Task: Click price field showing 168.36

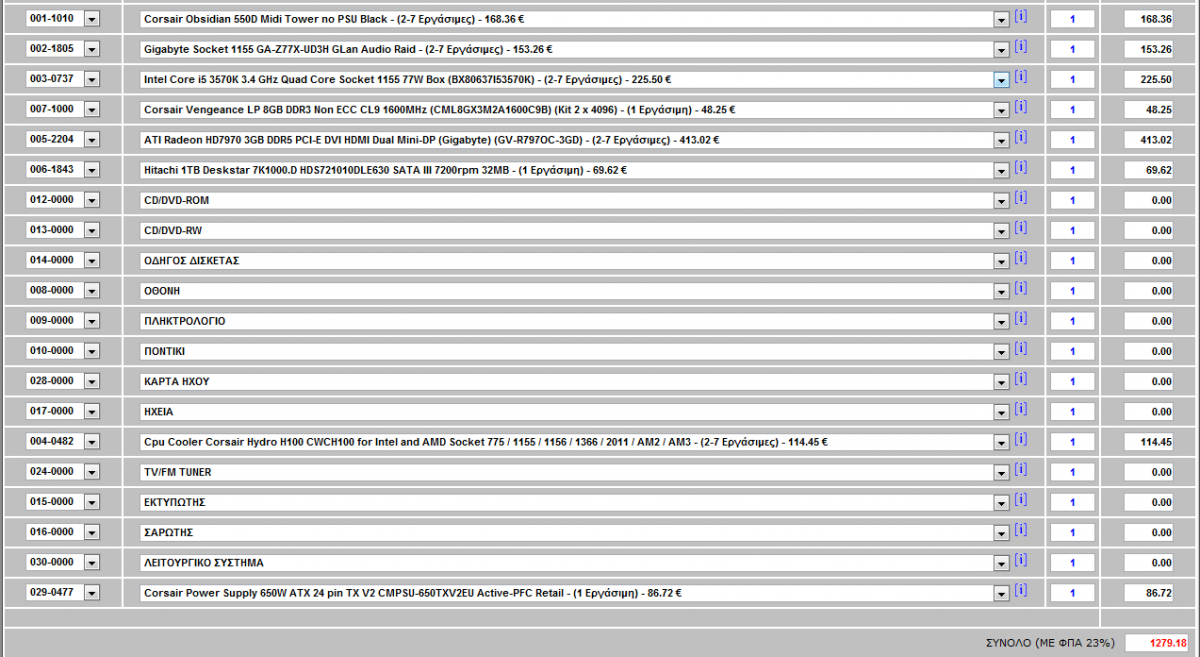Action: coord(1149,19)
